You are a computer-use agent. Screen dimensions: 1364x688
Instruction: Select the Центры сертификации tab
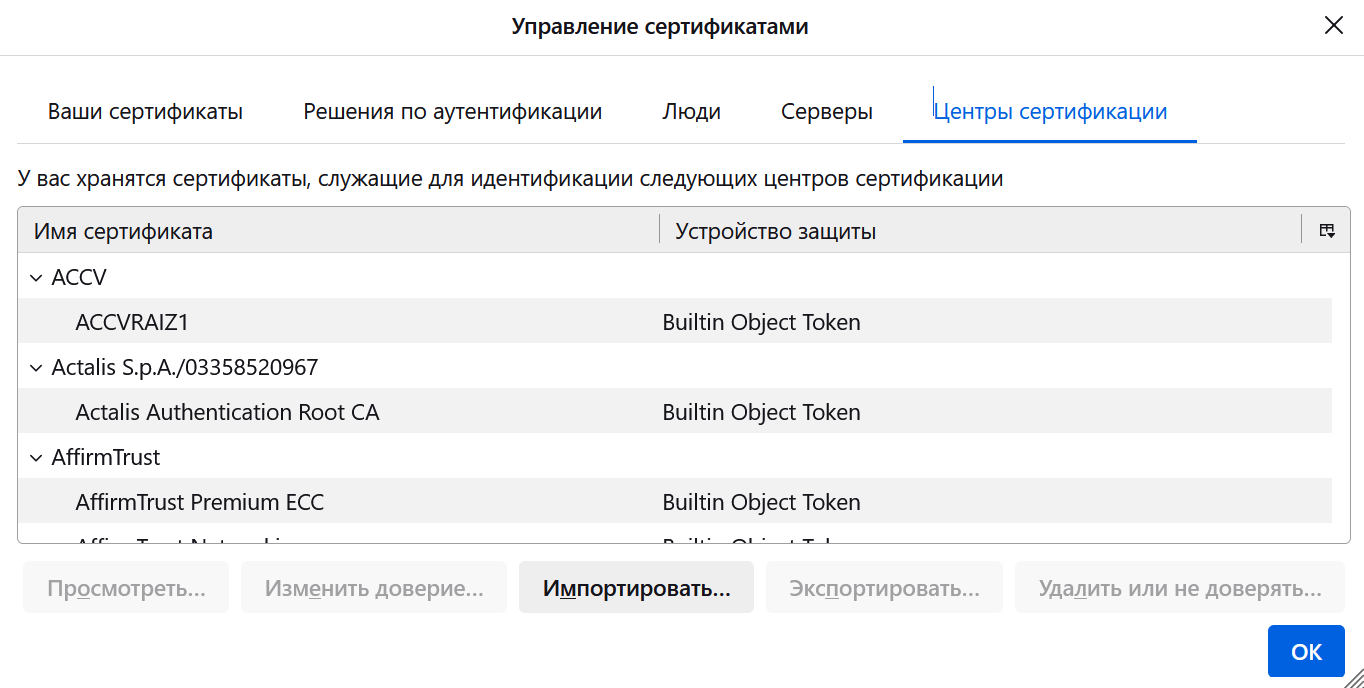coord(1049,112)
